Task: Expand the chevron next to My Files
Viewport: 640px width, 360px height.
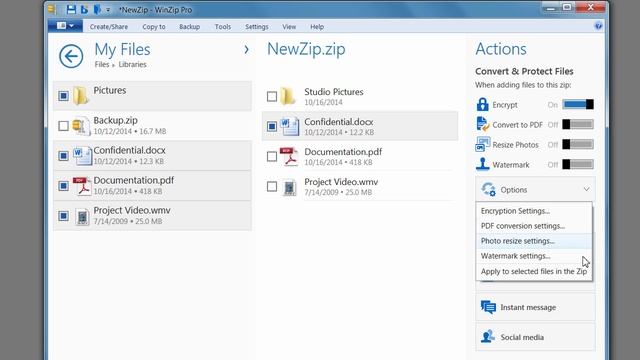Action: click(246, 49)
